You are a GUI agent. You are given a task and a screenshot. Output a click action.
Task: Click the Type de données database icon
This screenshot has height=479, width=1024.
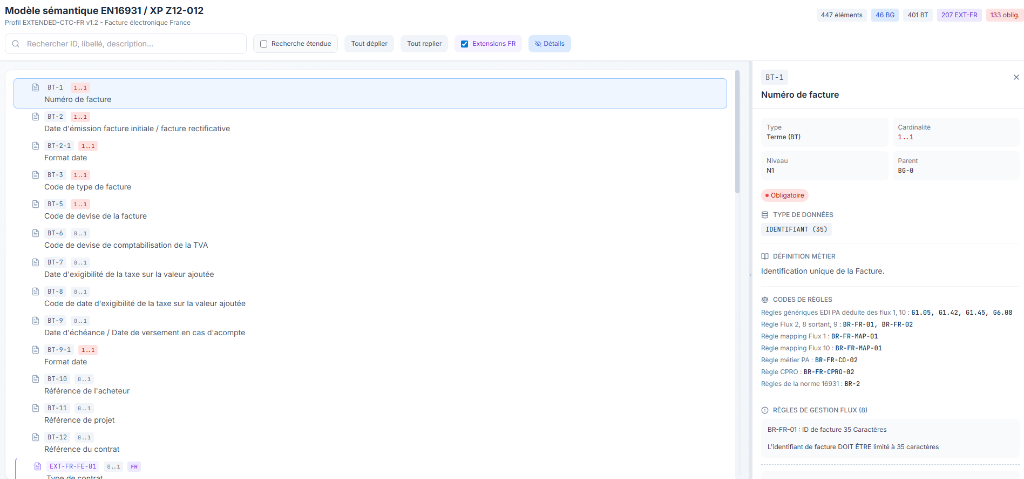[x=765, y=214]
